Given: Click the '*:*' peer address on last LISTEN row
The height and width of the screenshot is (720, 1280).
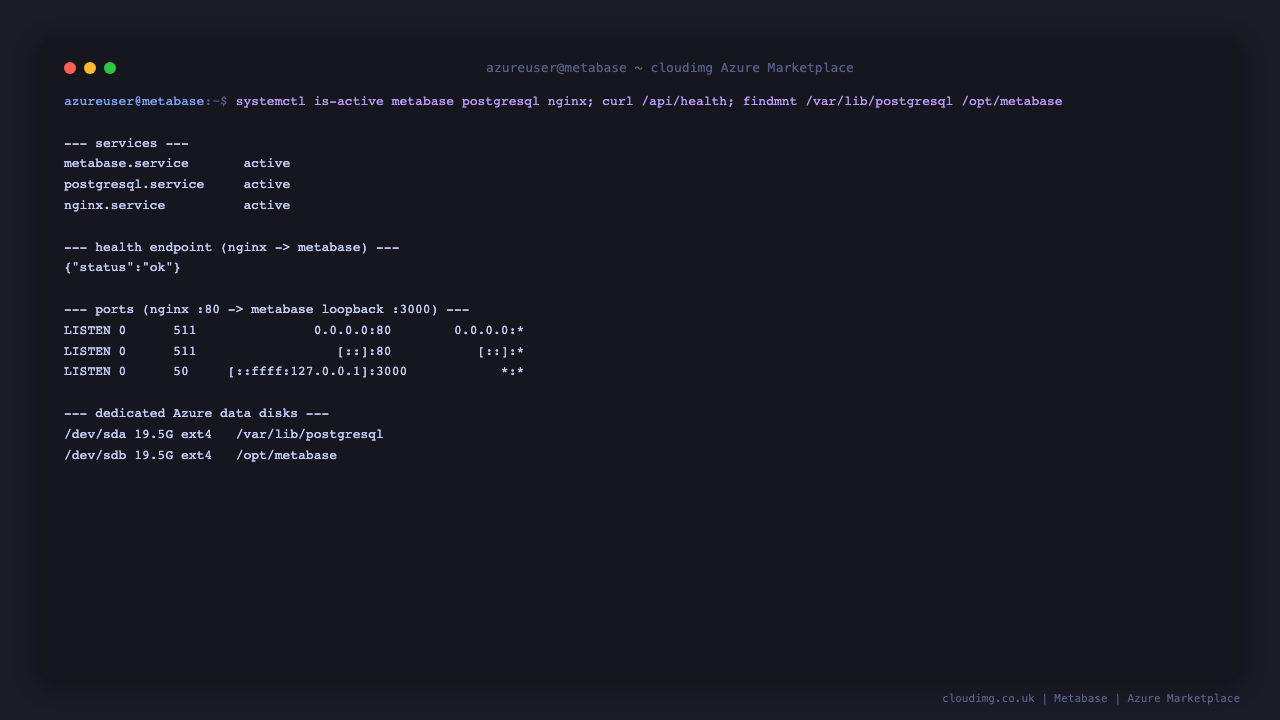Looking at the screenshot, I should click(513, 372).
